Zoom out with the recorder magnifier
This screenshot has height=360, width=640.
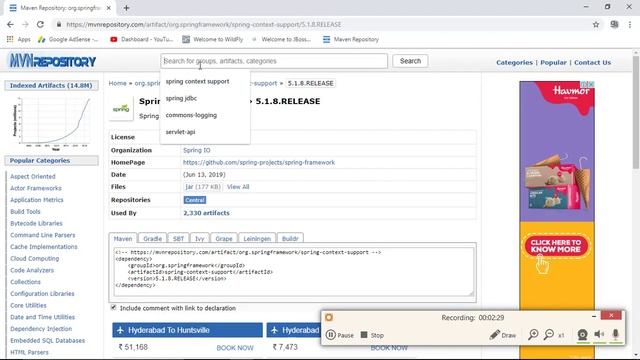pos(549,335)
